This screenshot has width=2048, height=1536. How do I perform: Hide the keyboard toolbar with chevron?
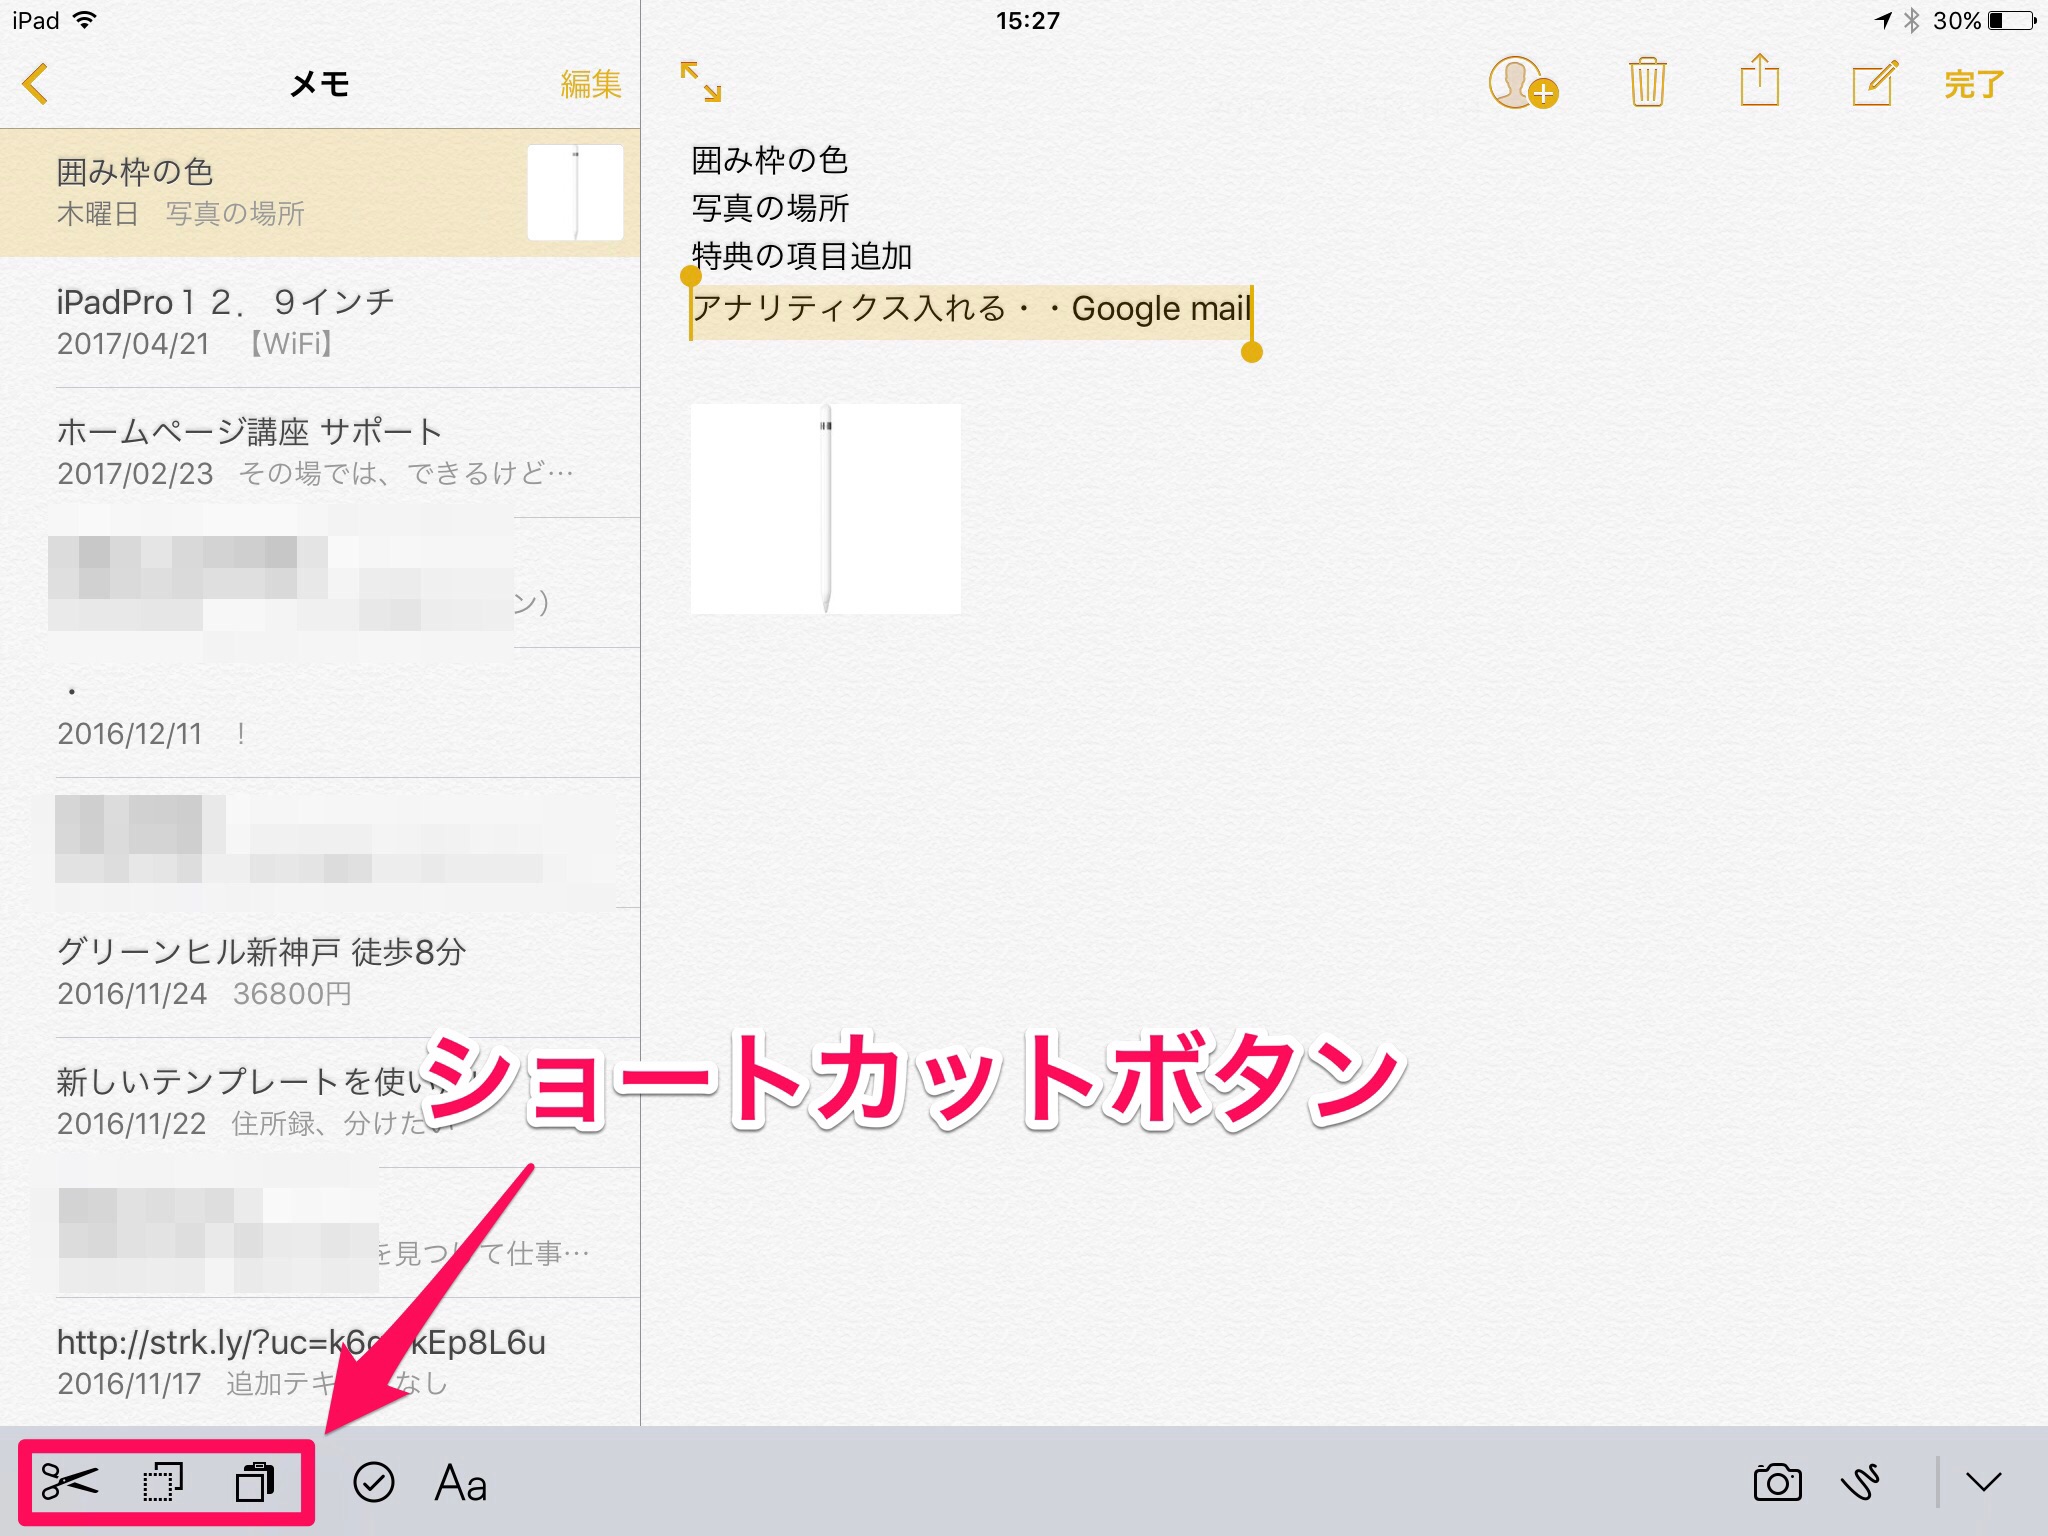coord(1984,1482)
